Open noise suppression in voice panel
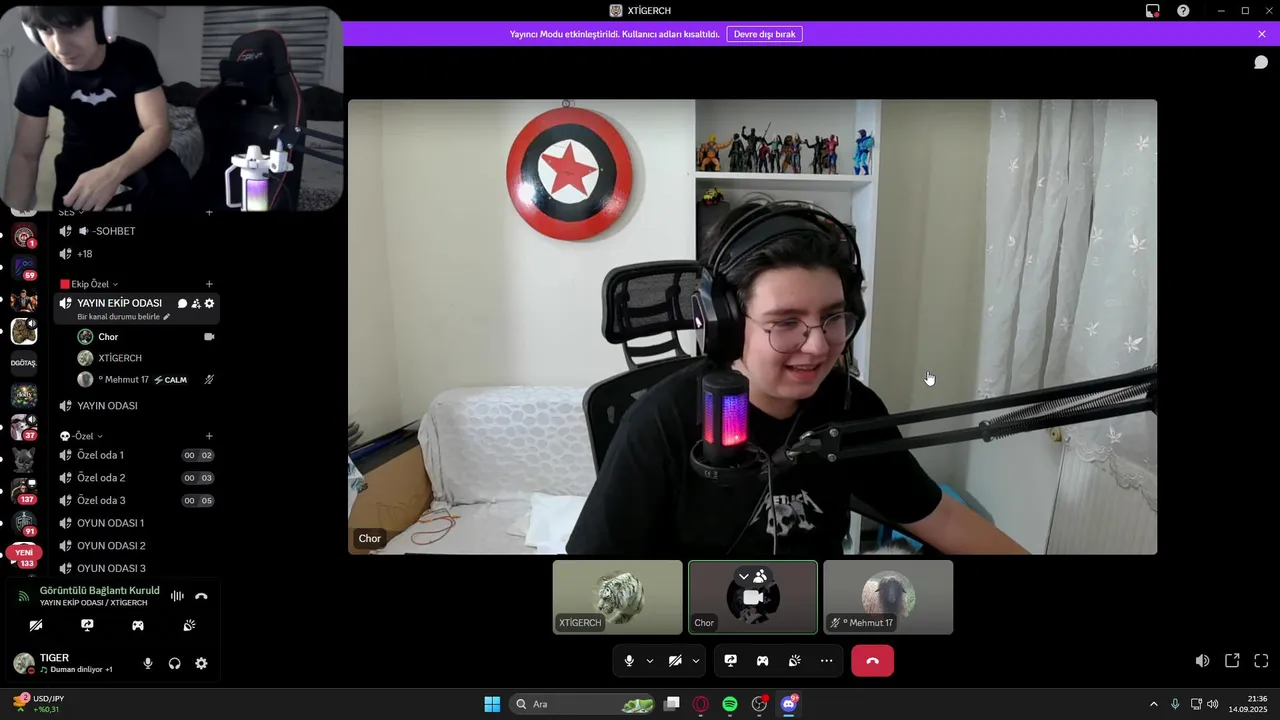The height and width of the screenshot is (720, 1280). pos(177,596)
